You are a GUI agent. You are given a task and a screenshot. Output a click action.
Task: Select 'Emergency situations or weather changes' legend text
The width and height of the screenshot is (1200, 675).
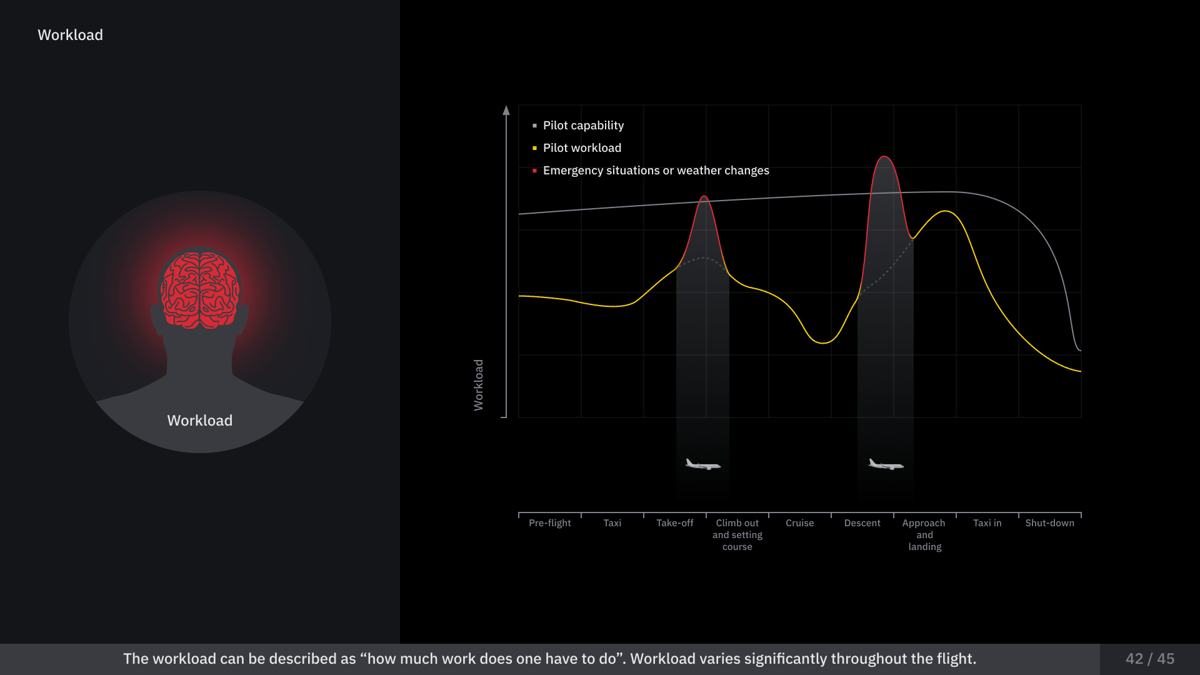(656, 171)
